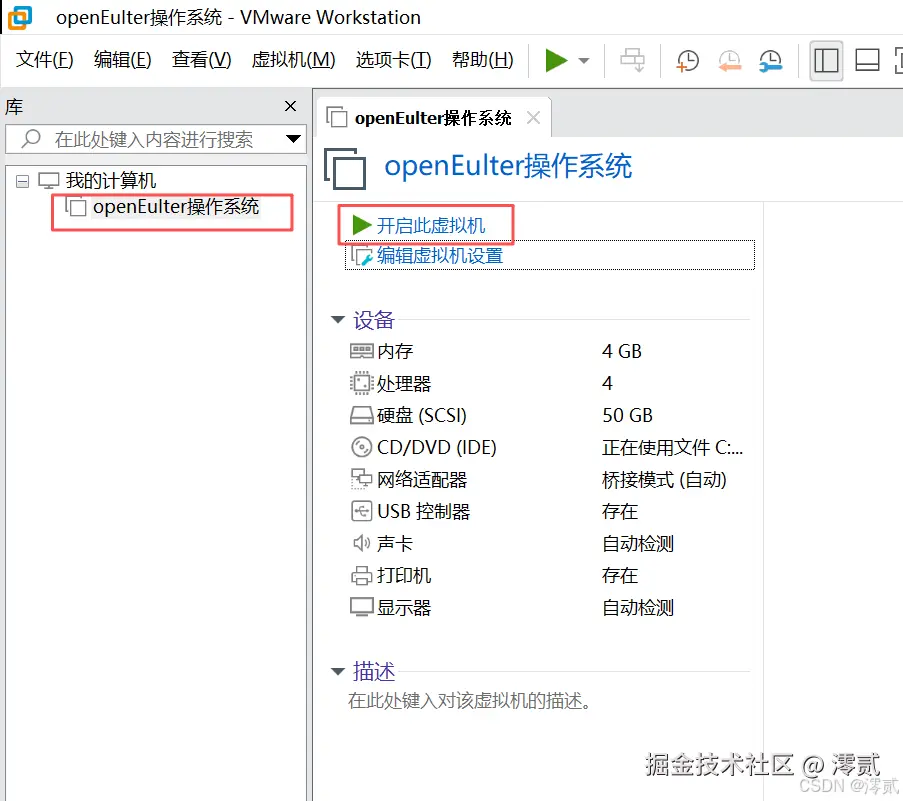Click the speaker icon beside 声卡

[362, 543]
